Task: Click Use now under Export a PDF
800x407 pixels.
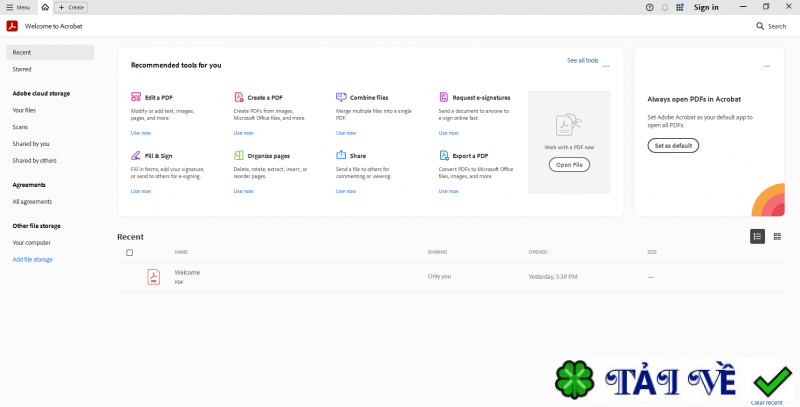Action: [448, 191]
